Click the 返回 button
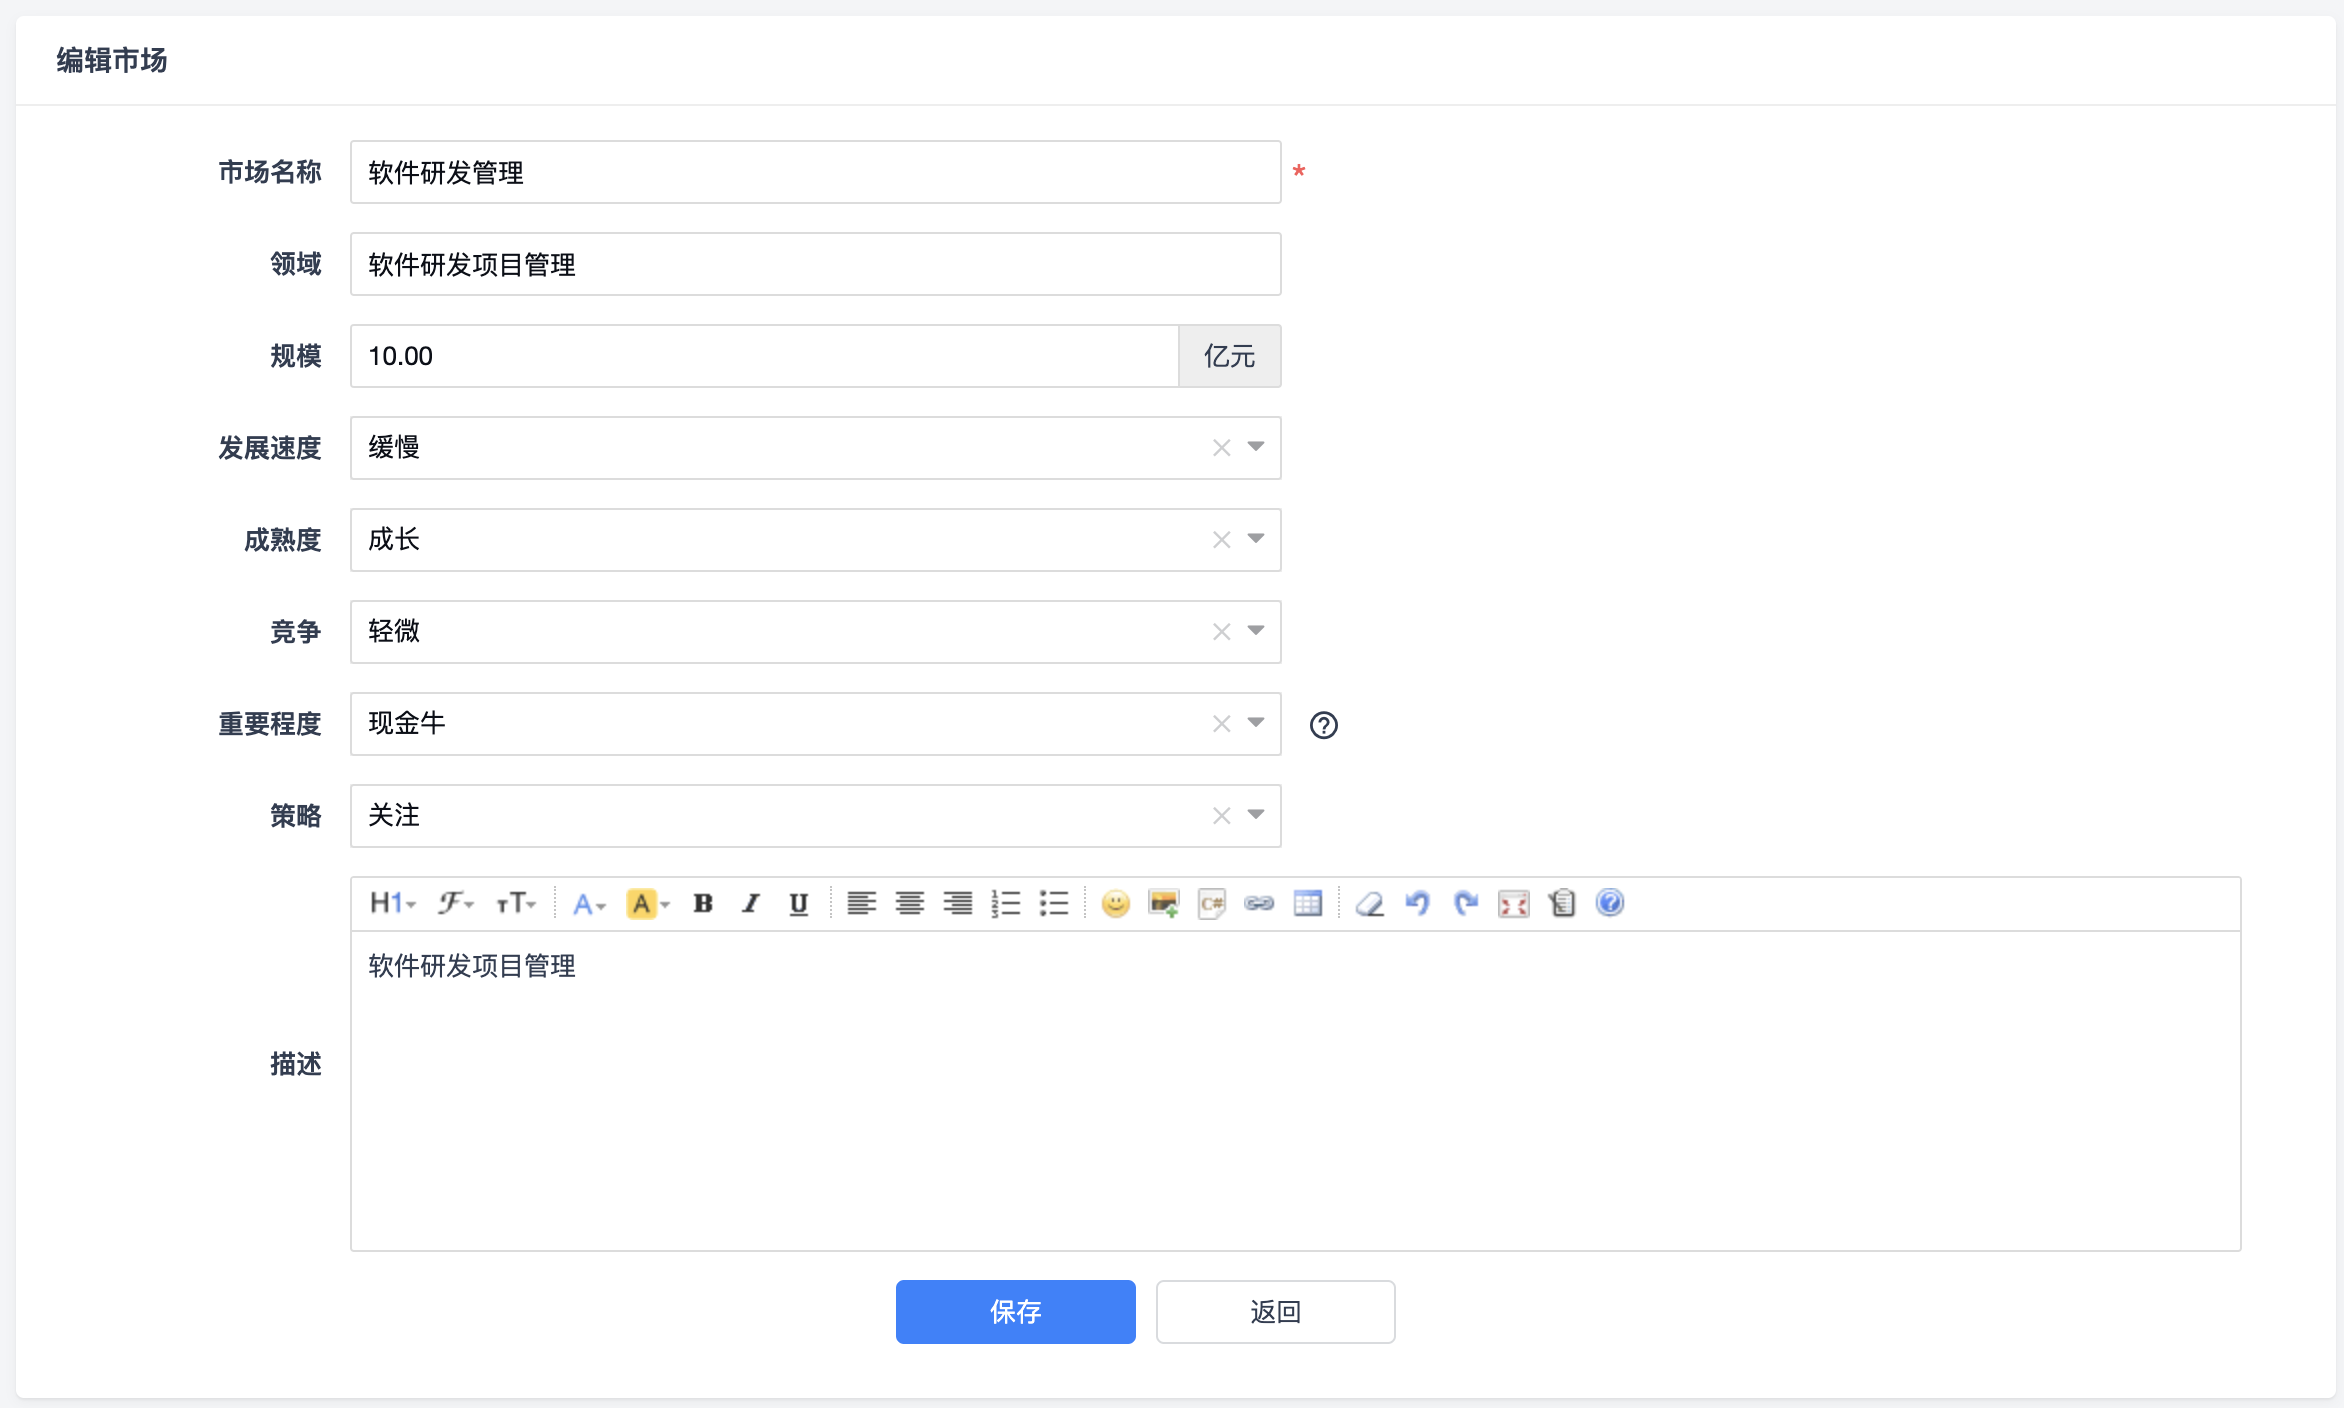Screen dimensions: 2344x1408 1275,1311
